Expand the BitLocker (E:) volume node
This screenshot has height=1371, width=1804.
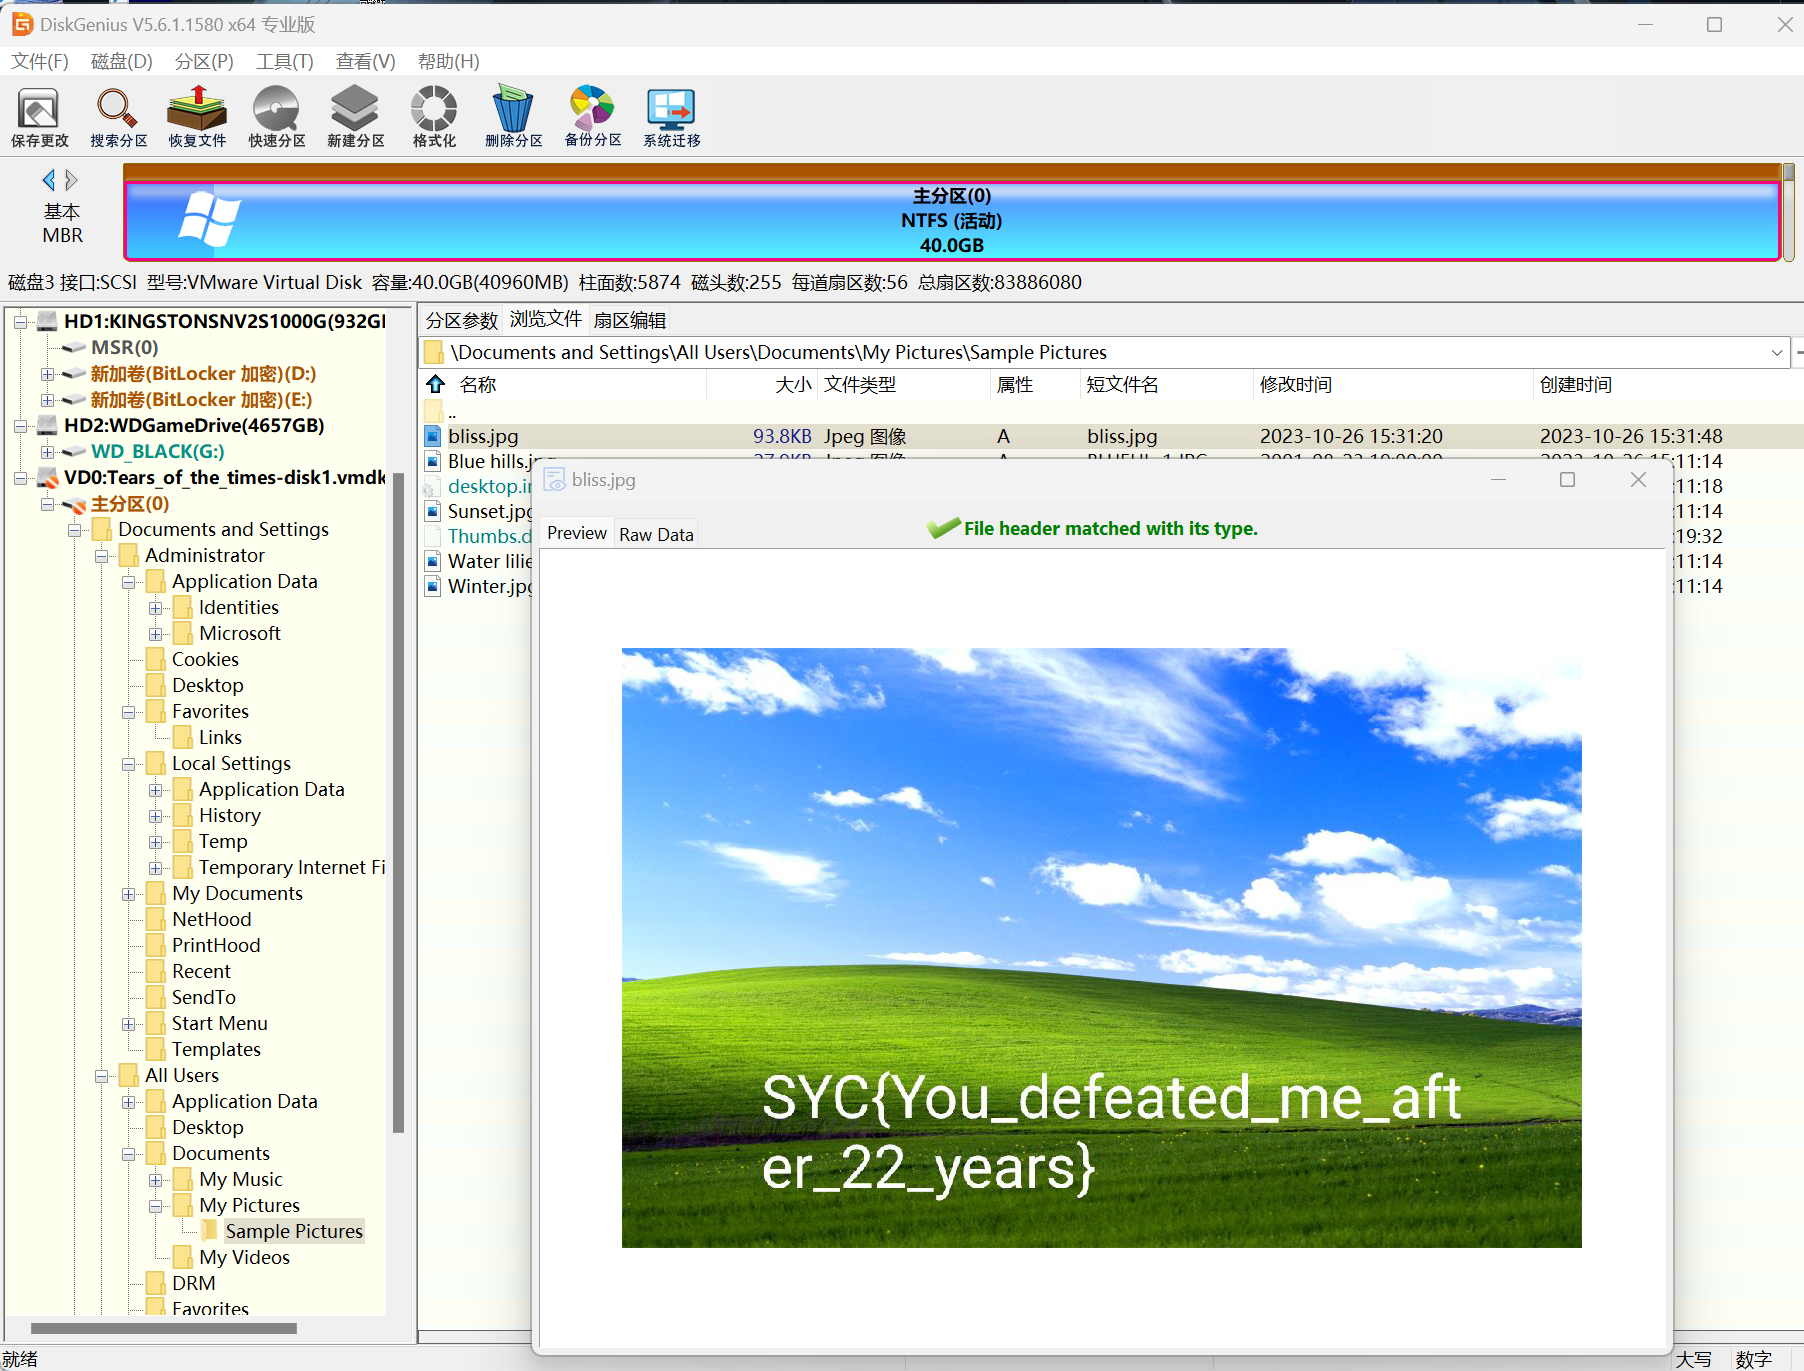pyautogui.click(x=47, y=400)
